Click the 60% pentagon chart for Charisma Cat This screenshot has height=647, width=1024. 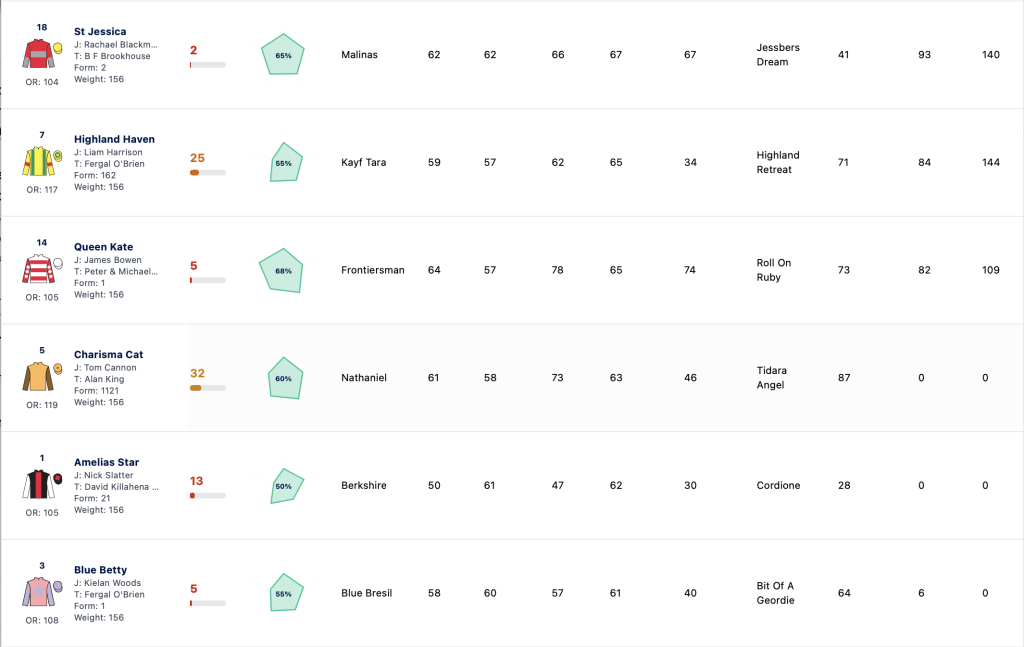(285, 378)
